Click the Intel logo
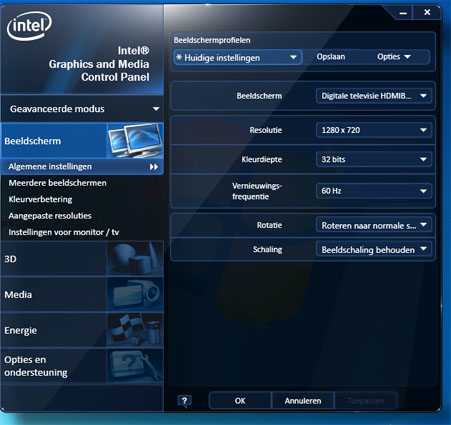The image size is (451, 425). point(29,26)
